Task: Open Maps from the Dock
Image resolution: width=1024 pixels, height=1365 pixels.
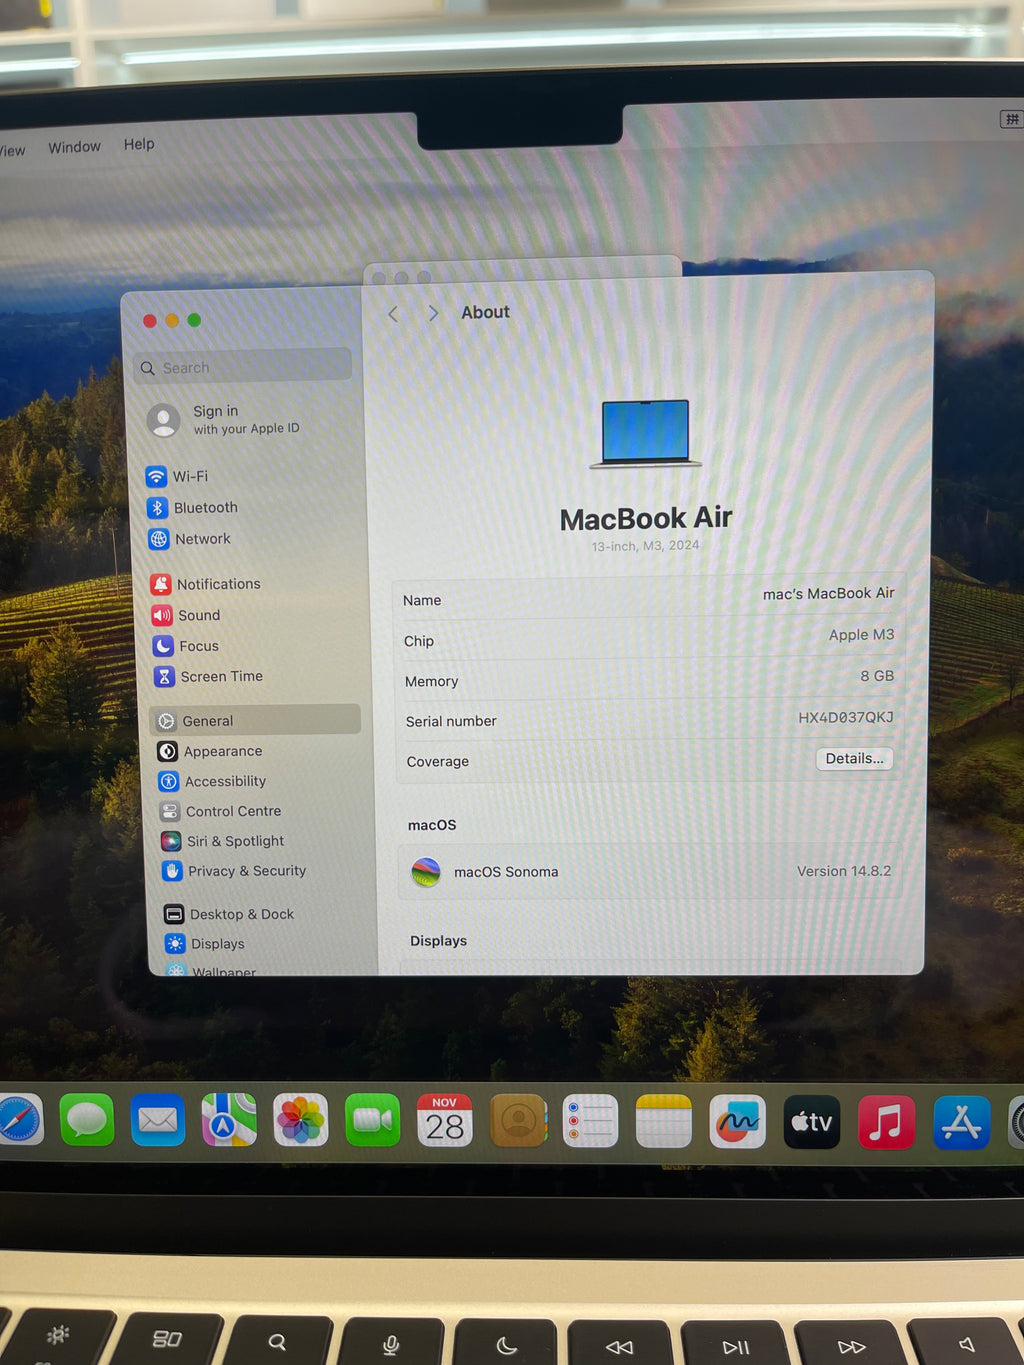Action: 229,1120
